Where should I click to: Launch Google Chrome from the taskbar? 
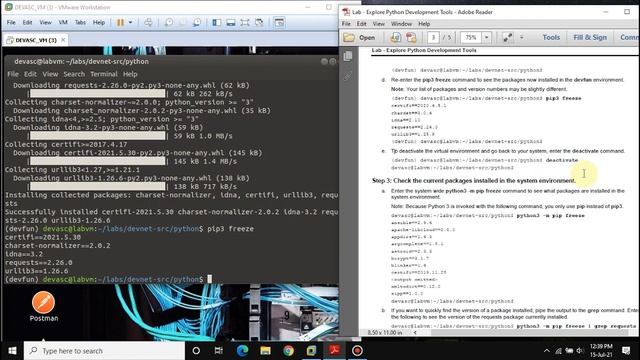288,351
